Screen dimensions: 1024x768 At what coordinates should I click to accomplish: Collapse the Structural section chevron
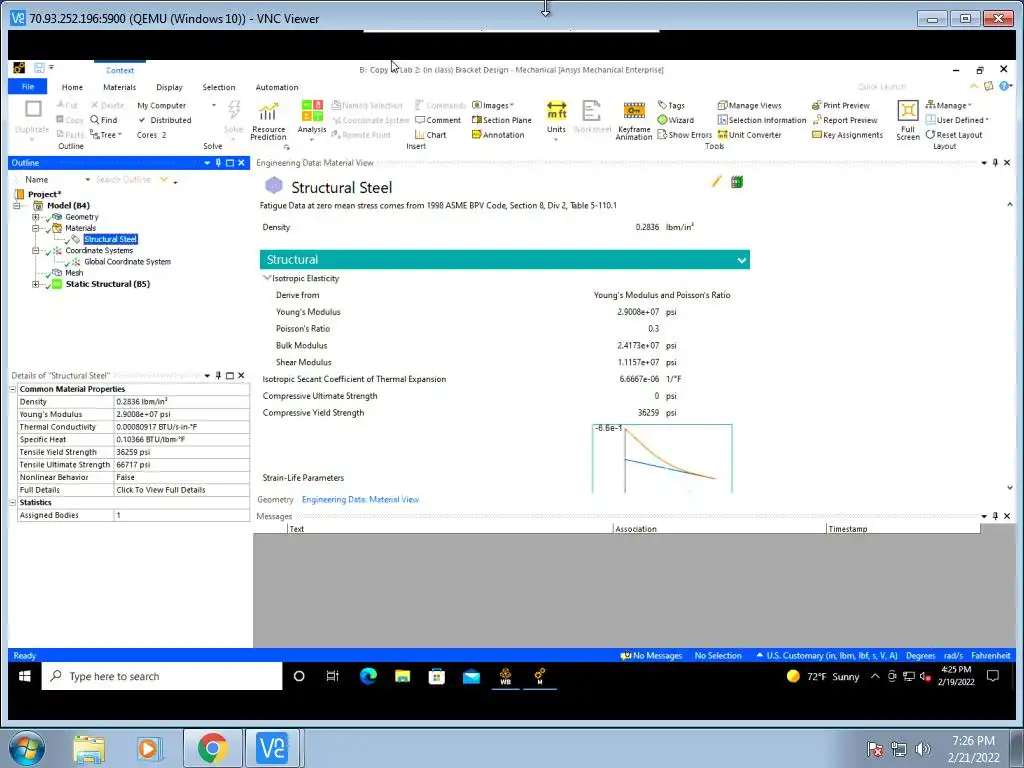click(741, 260)
